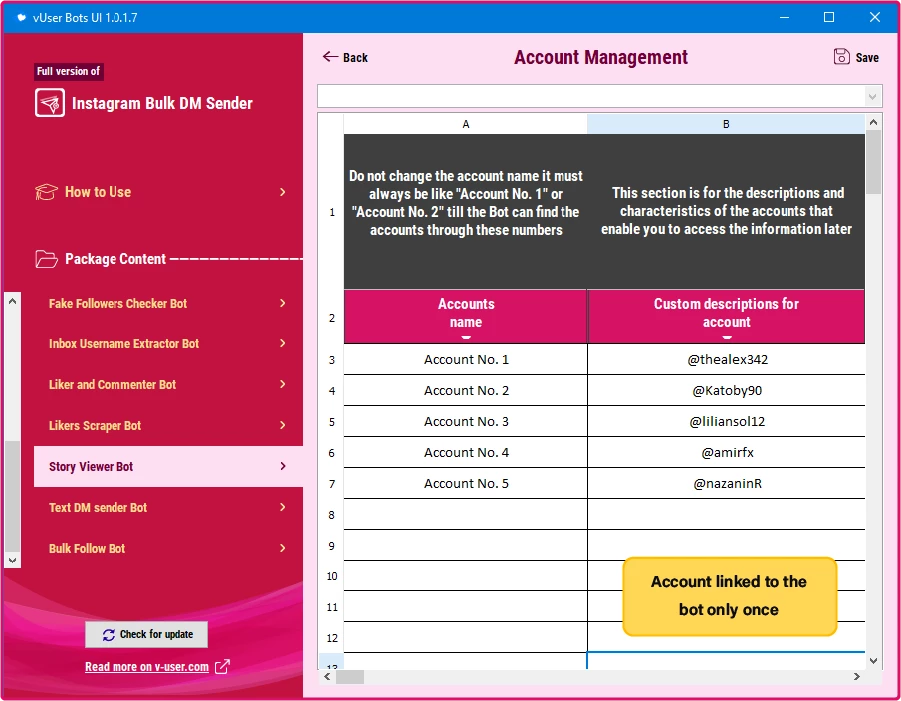Expand the Inbox Username Extractor Bot chevron
Image resolution: width=901 pixels, height=701 pixels.
(x=283, y=344)
